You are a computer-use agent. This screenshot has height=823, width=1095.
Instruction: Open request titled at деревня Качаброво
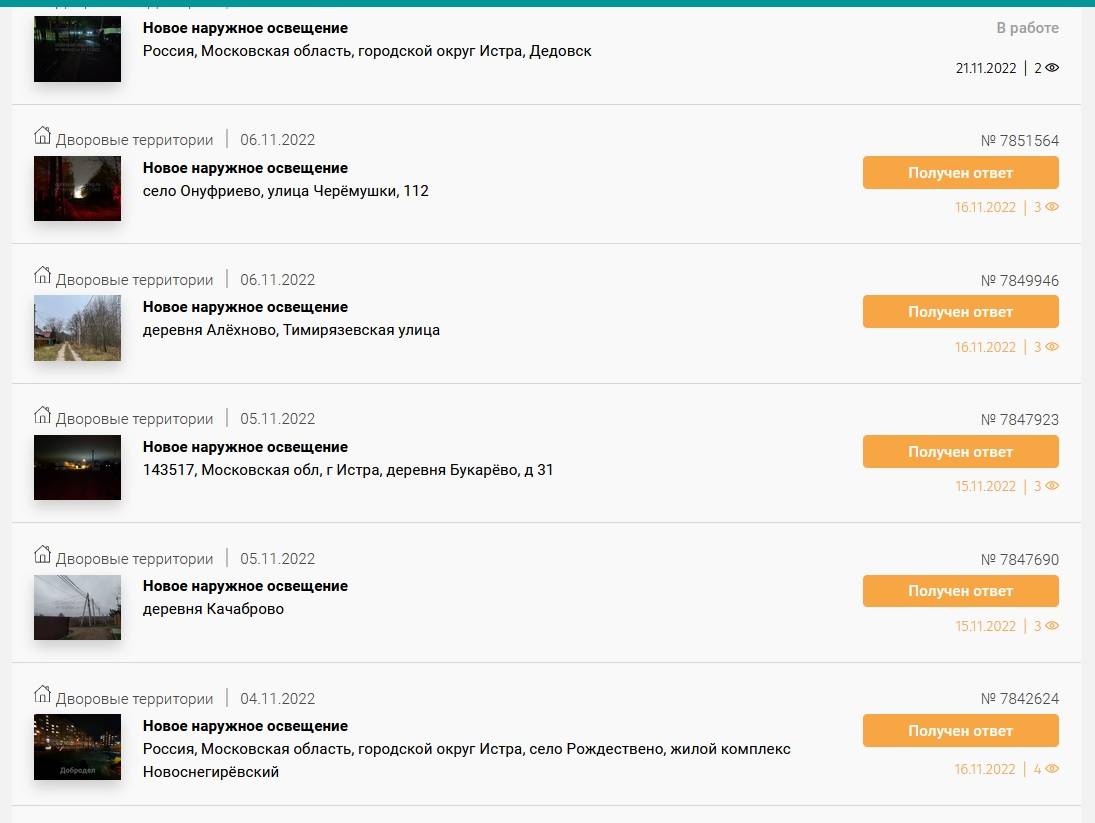coord(245,586)
